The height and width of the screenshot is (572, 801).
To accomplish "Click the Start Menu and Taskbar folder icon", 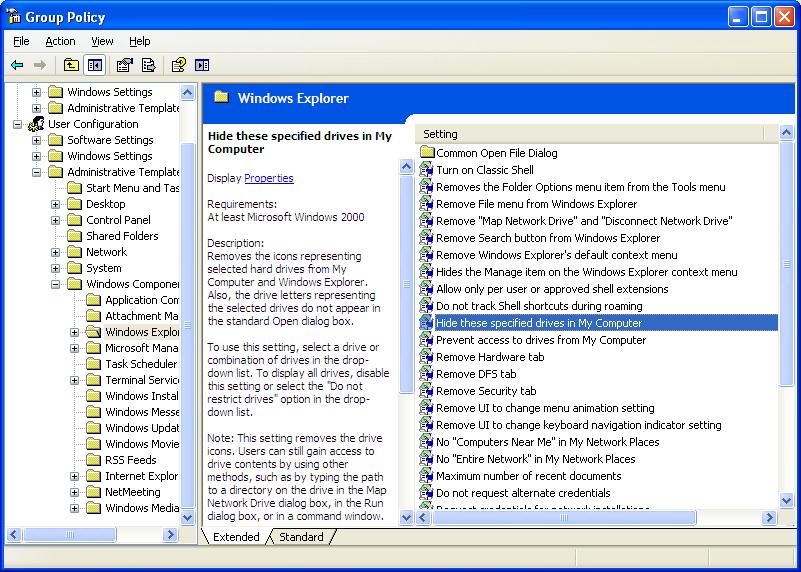I will pyautogui.click(x=75, y=187).
